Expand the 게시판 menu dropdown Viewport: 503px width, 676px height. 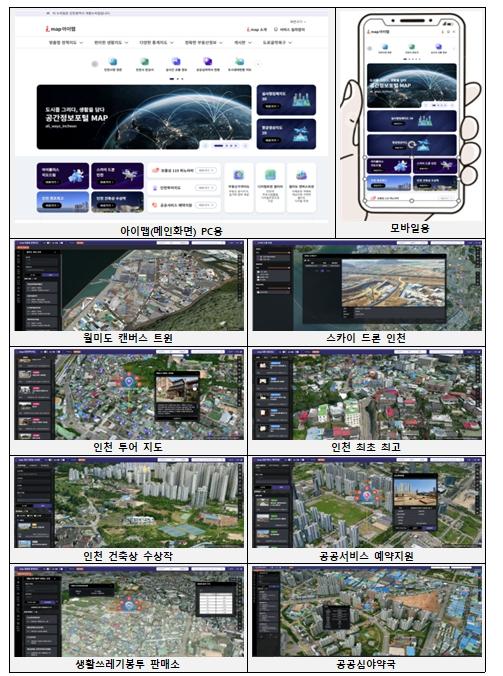243,43
